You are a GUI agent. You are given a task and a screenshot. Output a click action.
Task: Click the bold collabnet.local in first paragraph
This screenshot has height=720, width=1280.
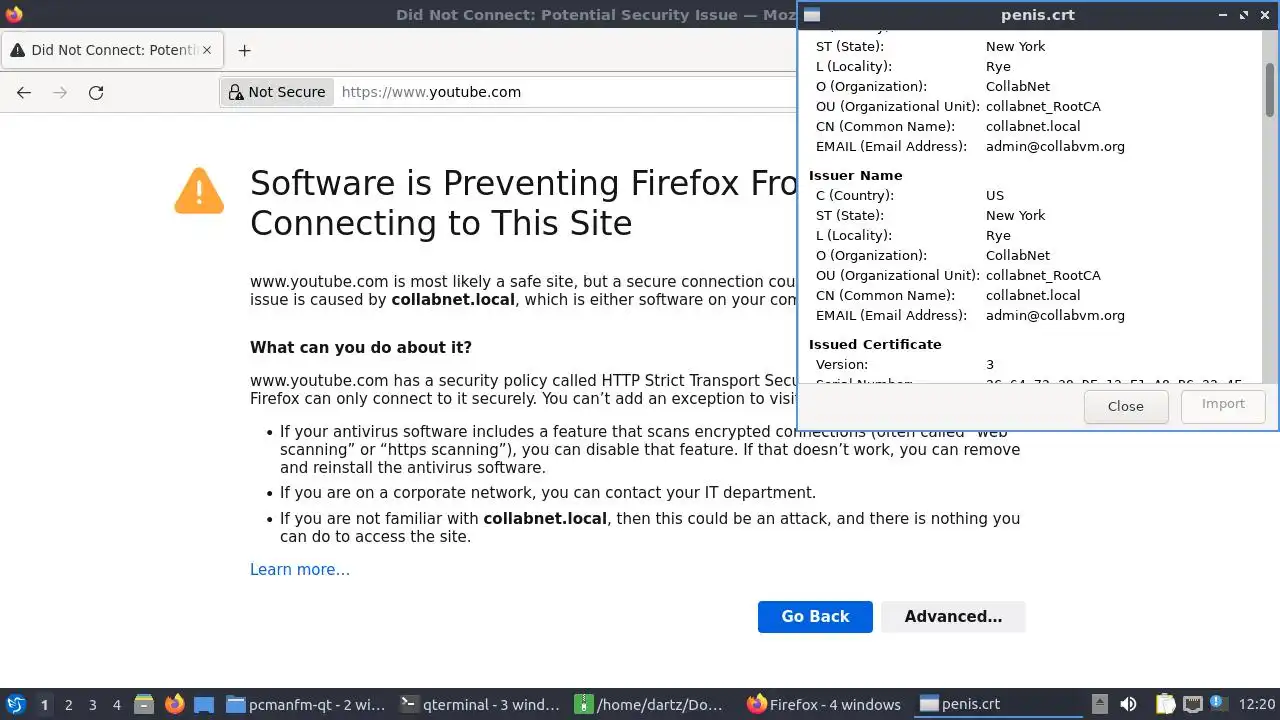coord(453,299)
